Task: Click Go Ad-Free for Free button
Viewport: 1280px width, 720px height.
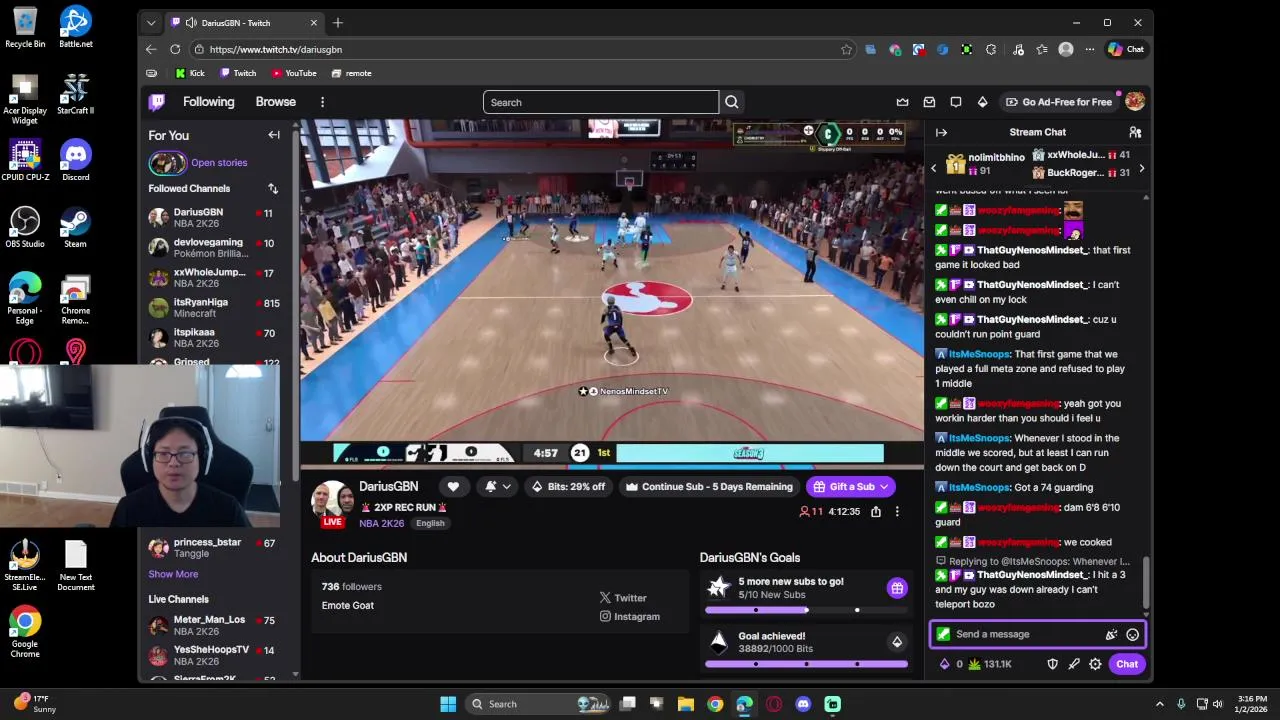Action: pyautogui.click(x=1057, y=102)
